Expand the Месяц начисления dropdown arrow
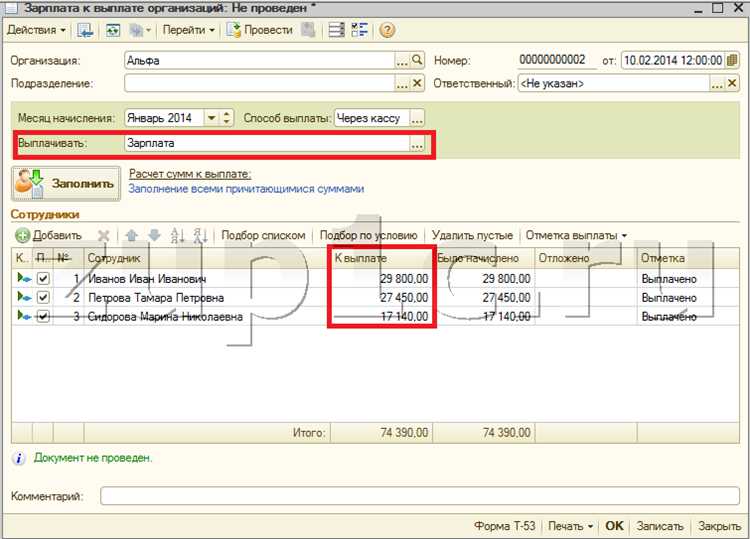This screenshot has width=750, height=539. (211, 118)
